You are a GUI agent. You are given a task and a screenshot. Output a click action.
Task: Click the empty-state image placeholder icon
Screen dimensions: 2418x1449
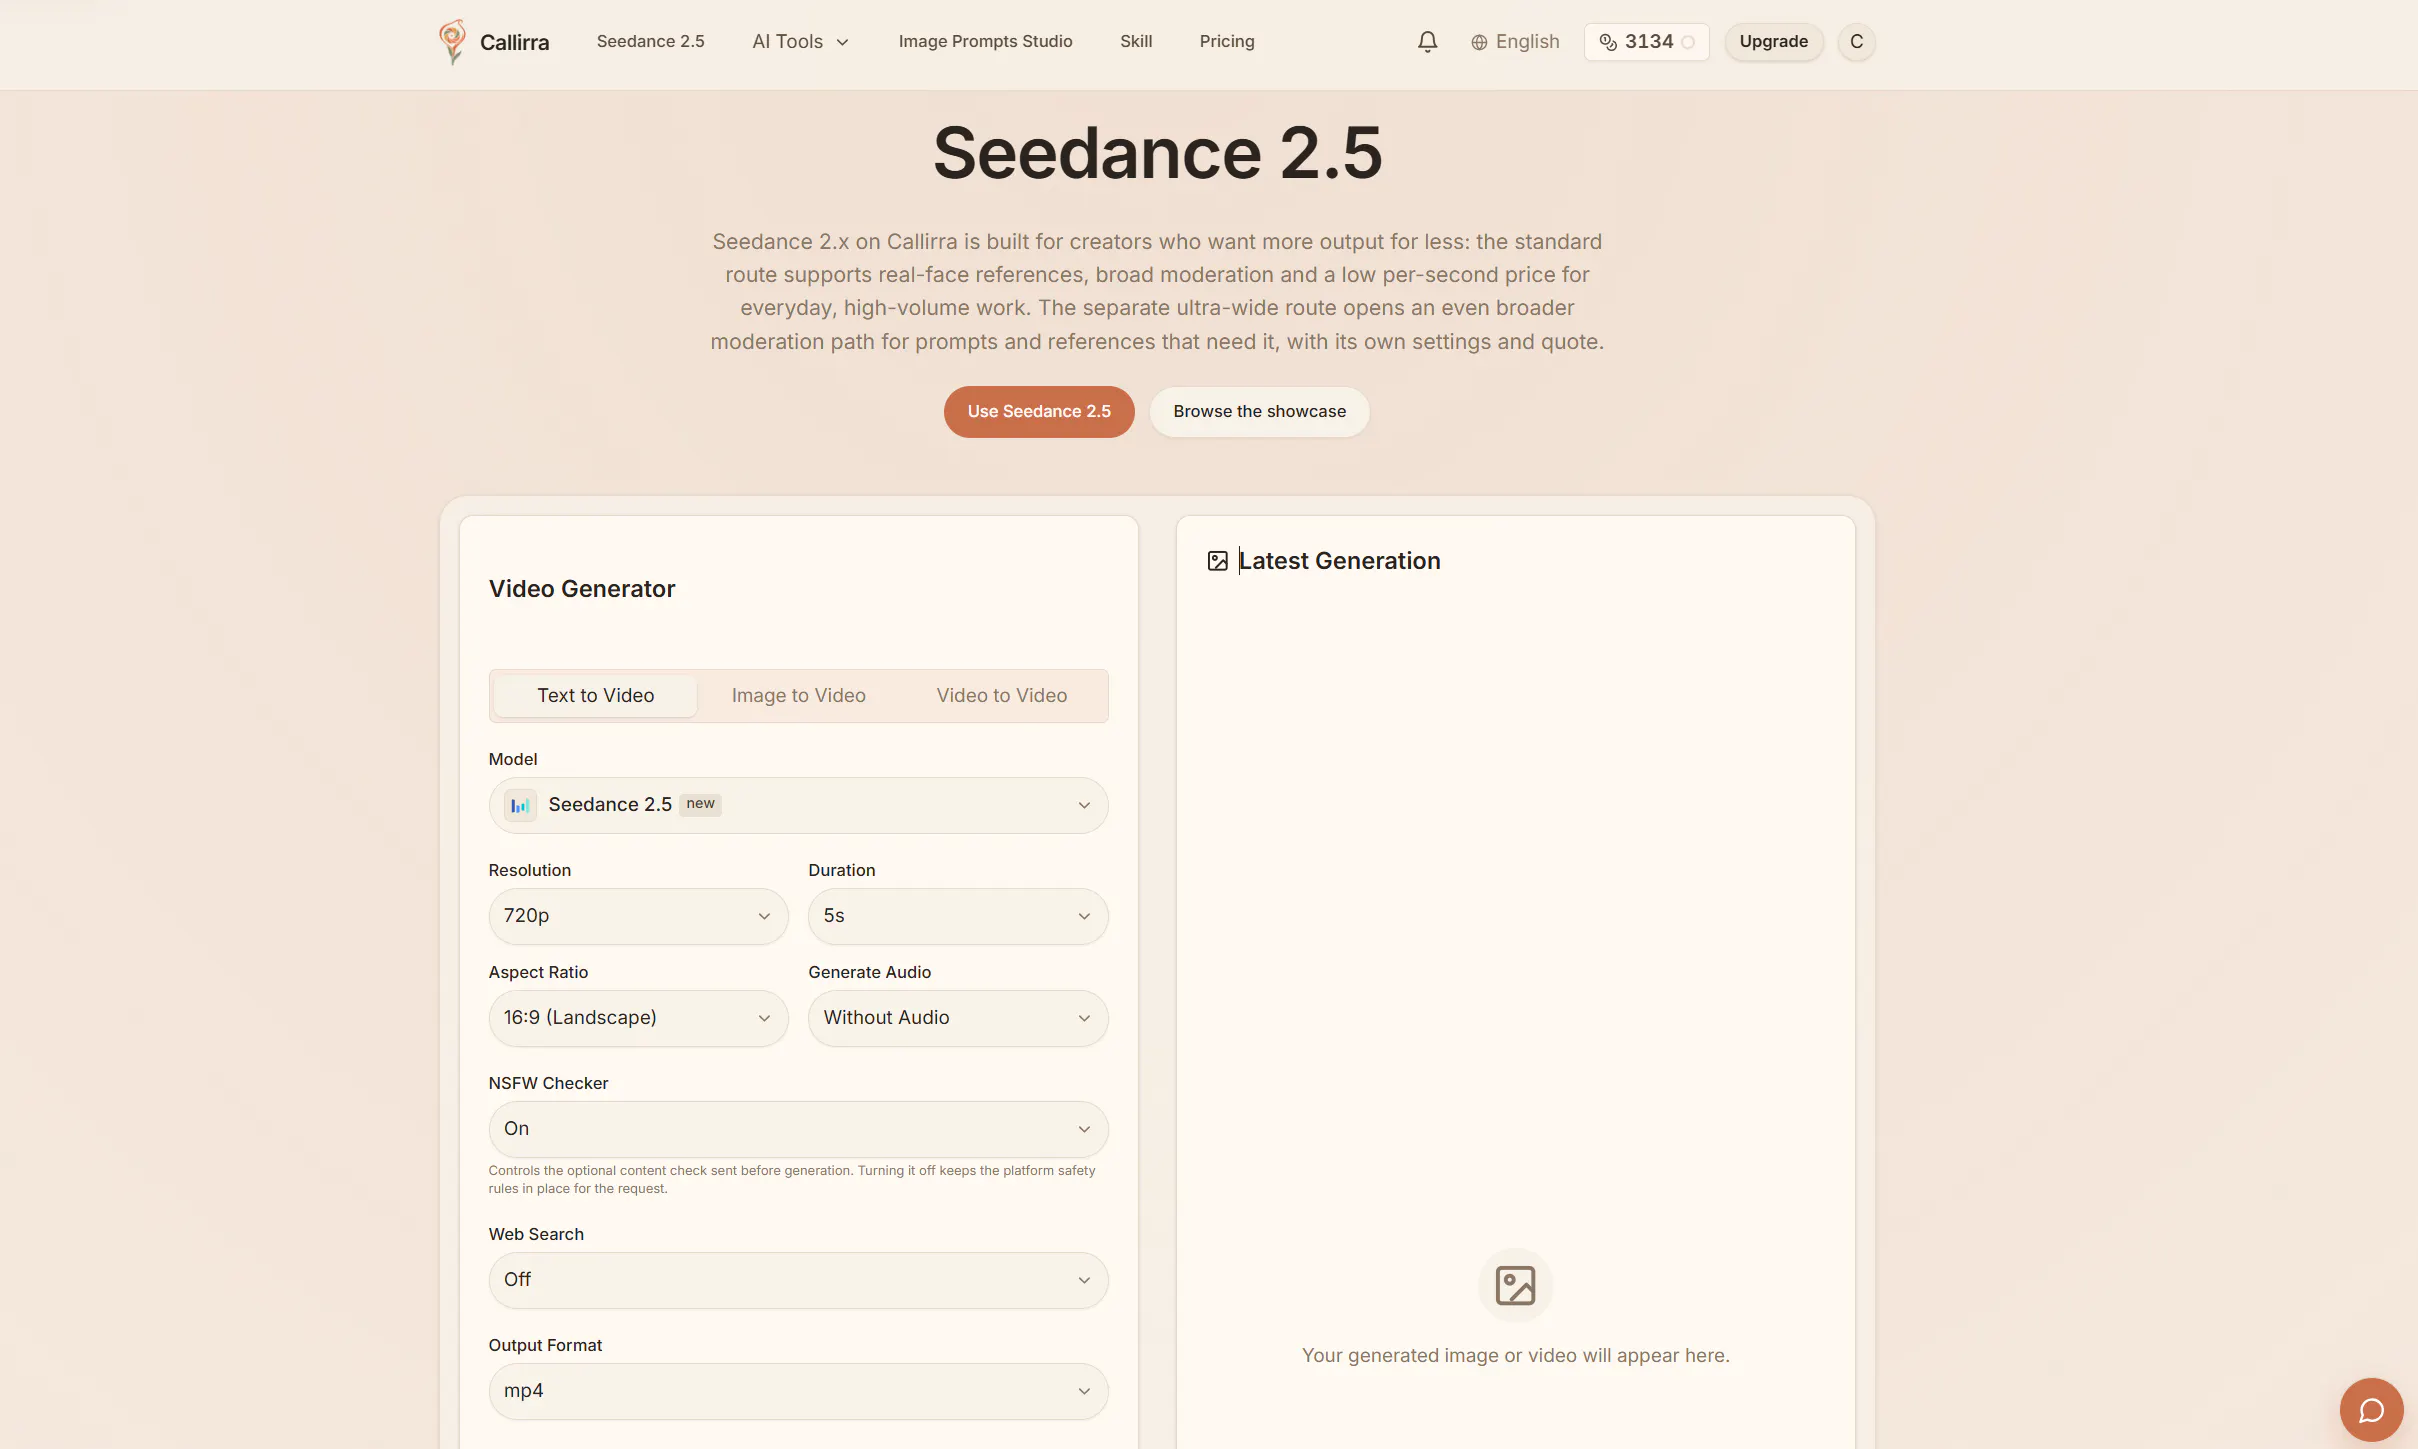tap(1515, 1285)
